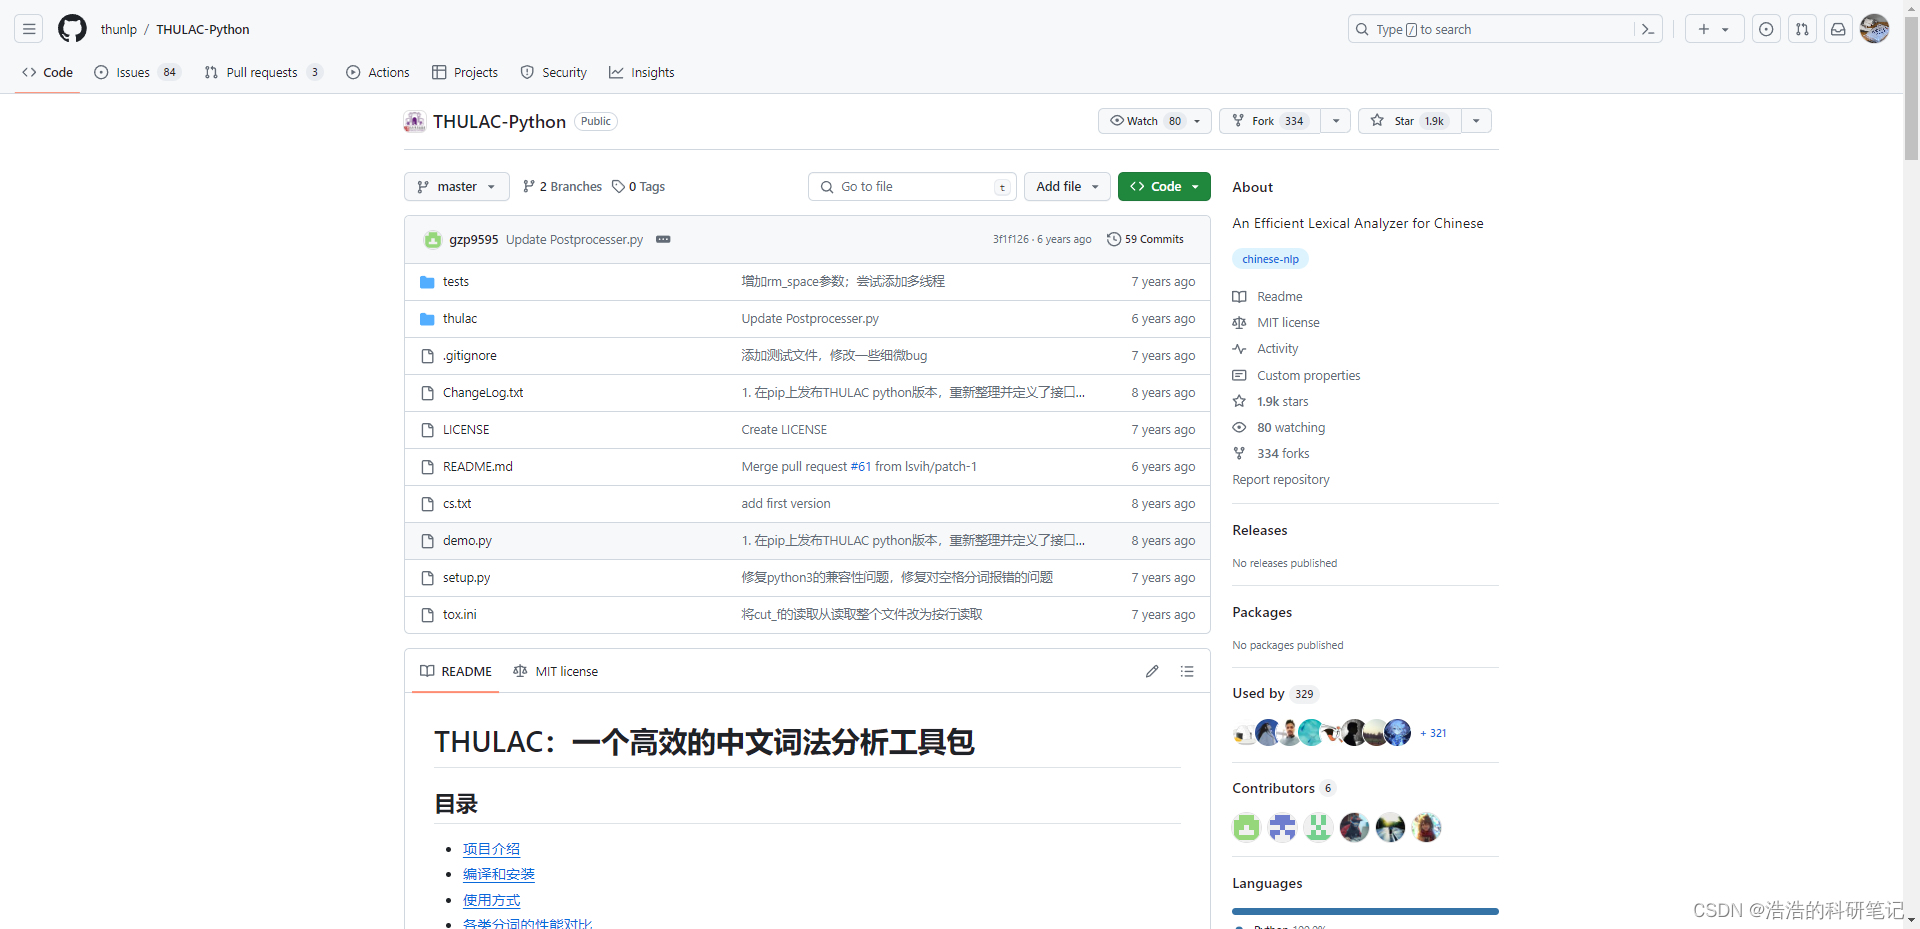Screen dimensions: 1920x929
Task: Open the create new plus dropdown
Action: (1714, 29)
